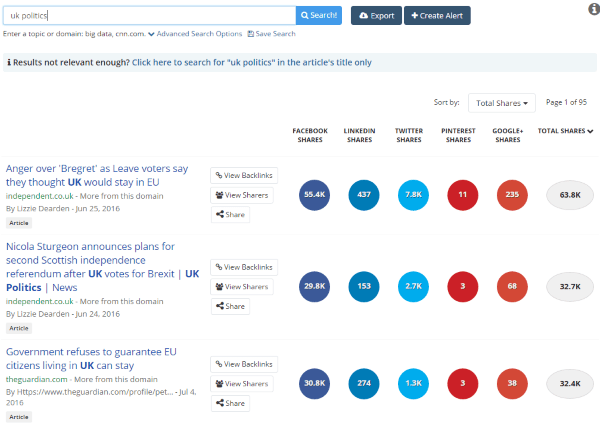View Sharers for the 'Bregret' article
Image resolution: width=600 pixels, height=428 pixels.
pyautogui.click(x=242, y=195)
